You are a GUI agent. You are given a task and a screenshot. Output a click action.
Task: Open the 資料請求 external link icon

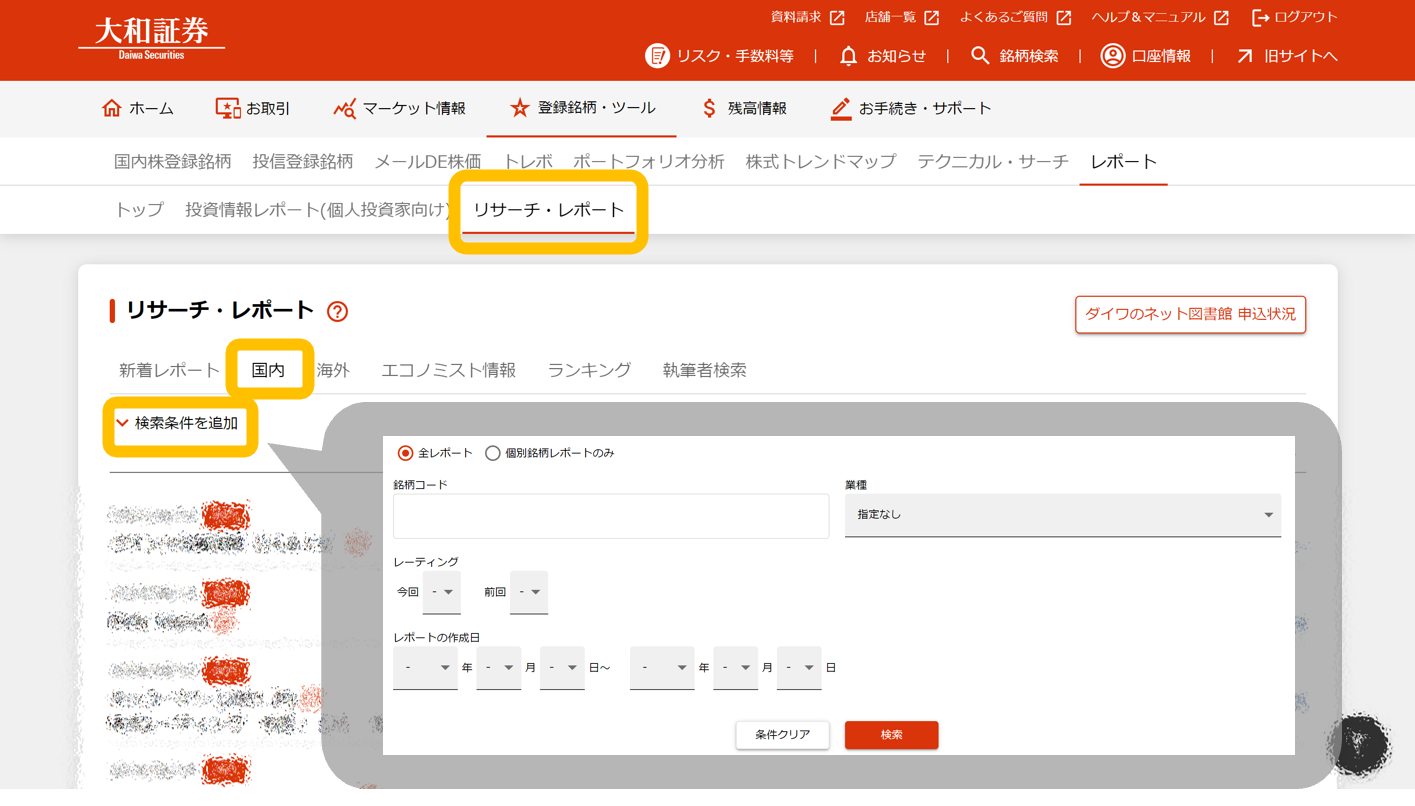tap(837, 18)
